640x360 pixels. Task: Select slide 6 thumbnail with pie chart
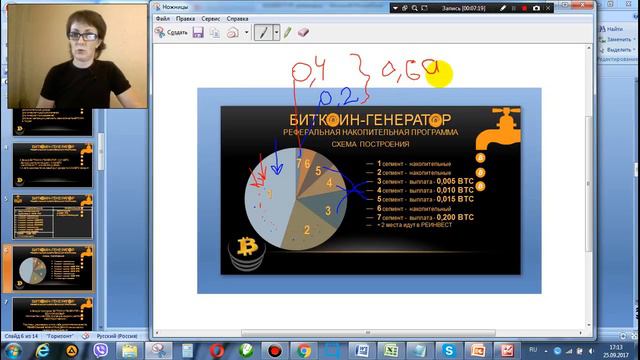coord(52,268)
